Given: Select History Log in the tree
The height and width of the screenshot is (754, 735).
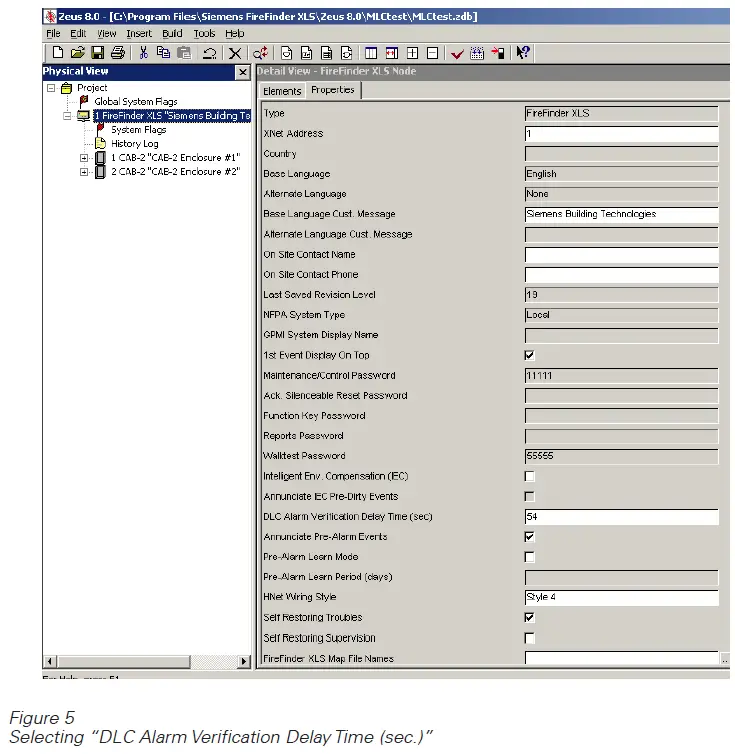Looking at the screenshot, I should coord(135,144).
